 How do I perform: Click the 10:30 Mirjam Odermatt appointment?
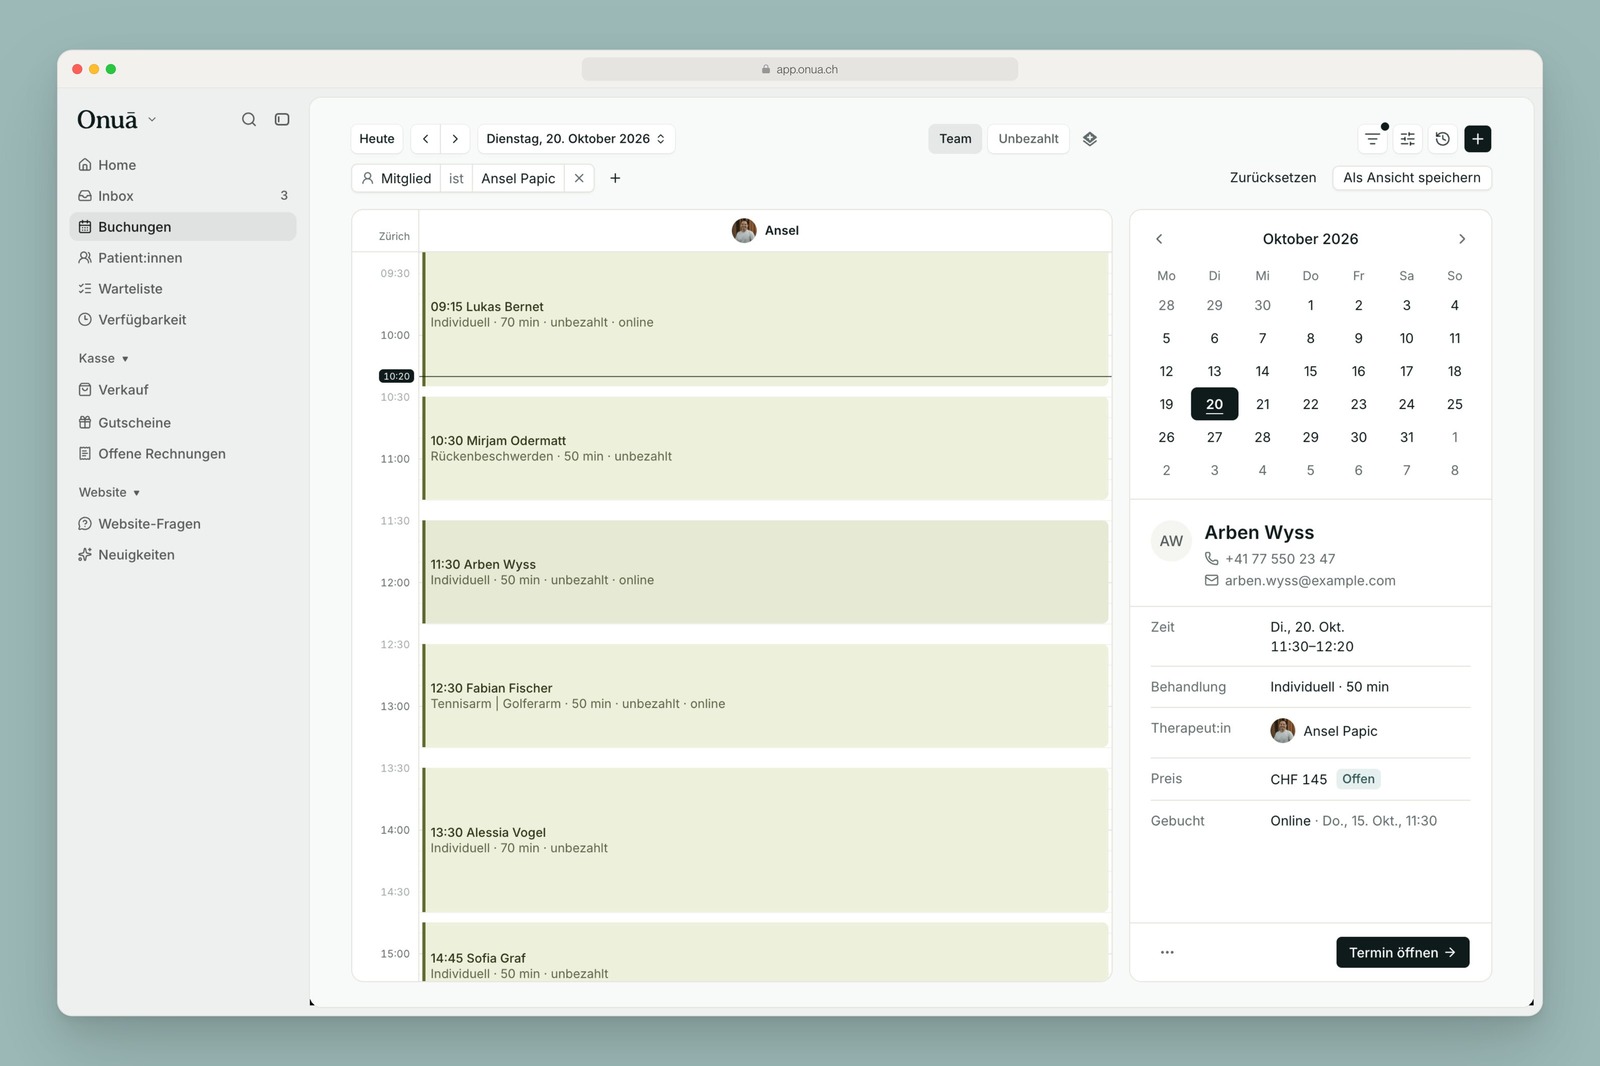[x=765, y=448]
